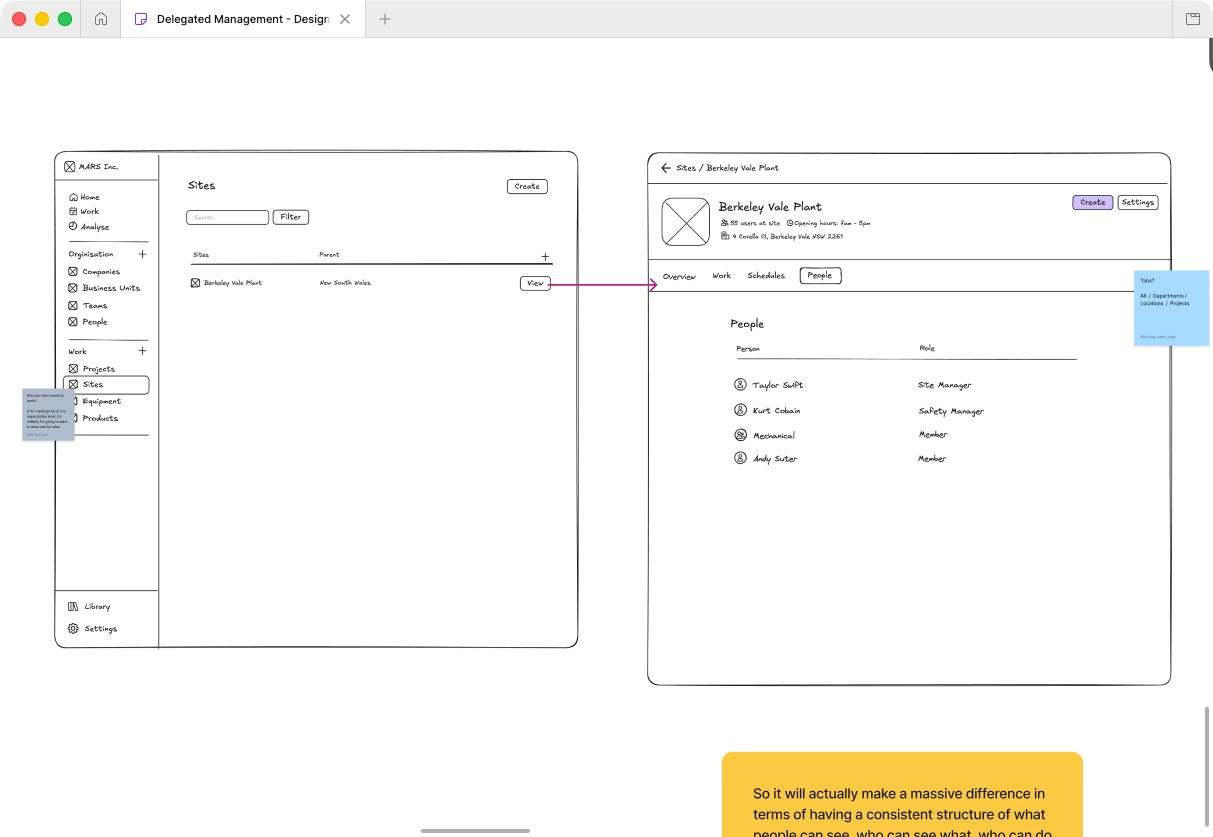Screen dimensions: 1213x837
Task: Click the users at site icon
Action: click(725, 223)
